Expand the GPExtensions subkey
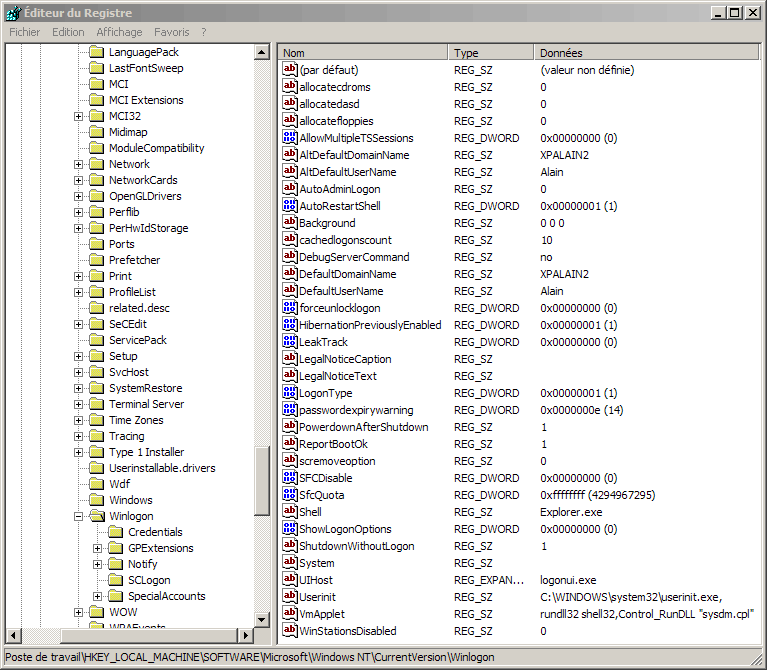The width and height of the screenshot is (767, 670). click(x=97, y=548)
